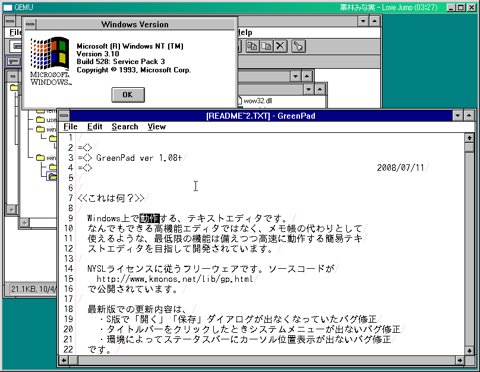The image size is (480, 372).
Task: Click GreenPad horizontal scrollbar thumb
Action: pyautogui.click(x=73, y=360)
